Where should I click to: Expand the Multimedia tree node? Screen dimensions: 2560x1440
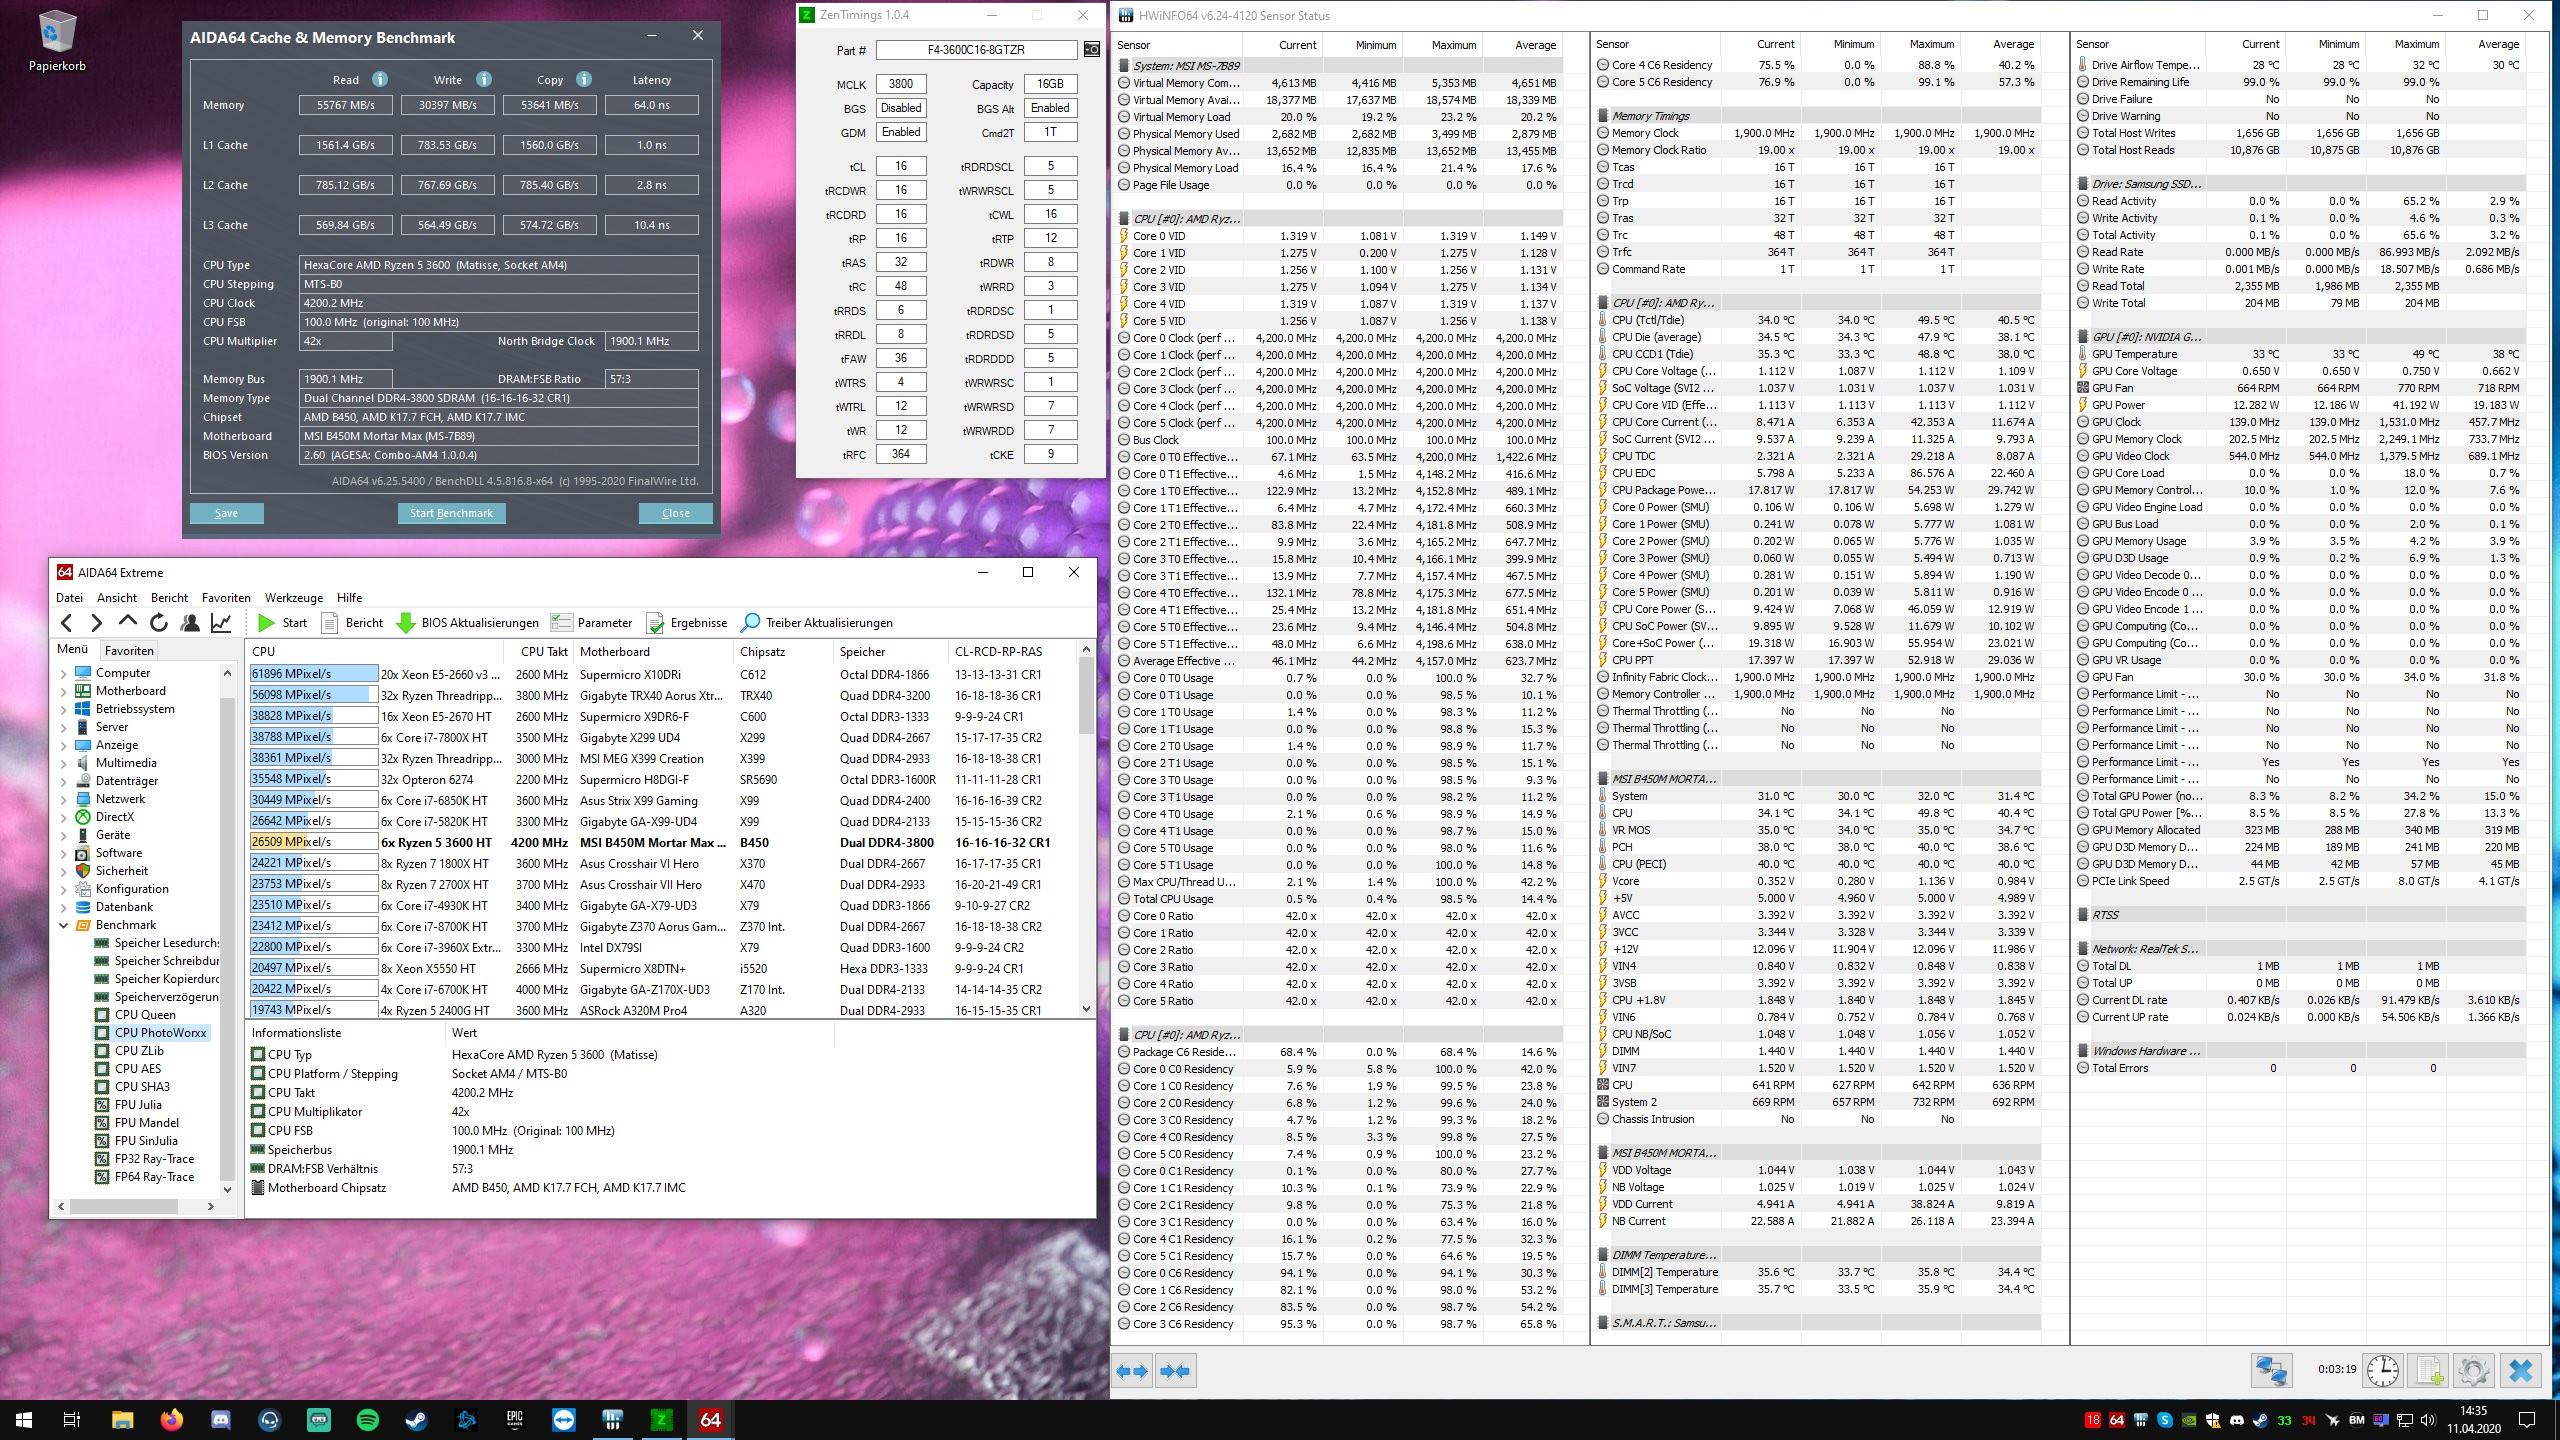click(64, 763)
